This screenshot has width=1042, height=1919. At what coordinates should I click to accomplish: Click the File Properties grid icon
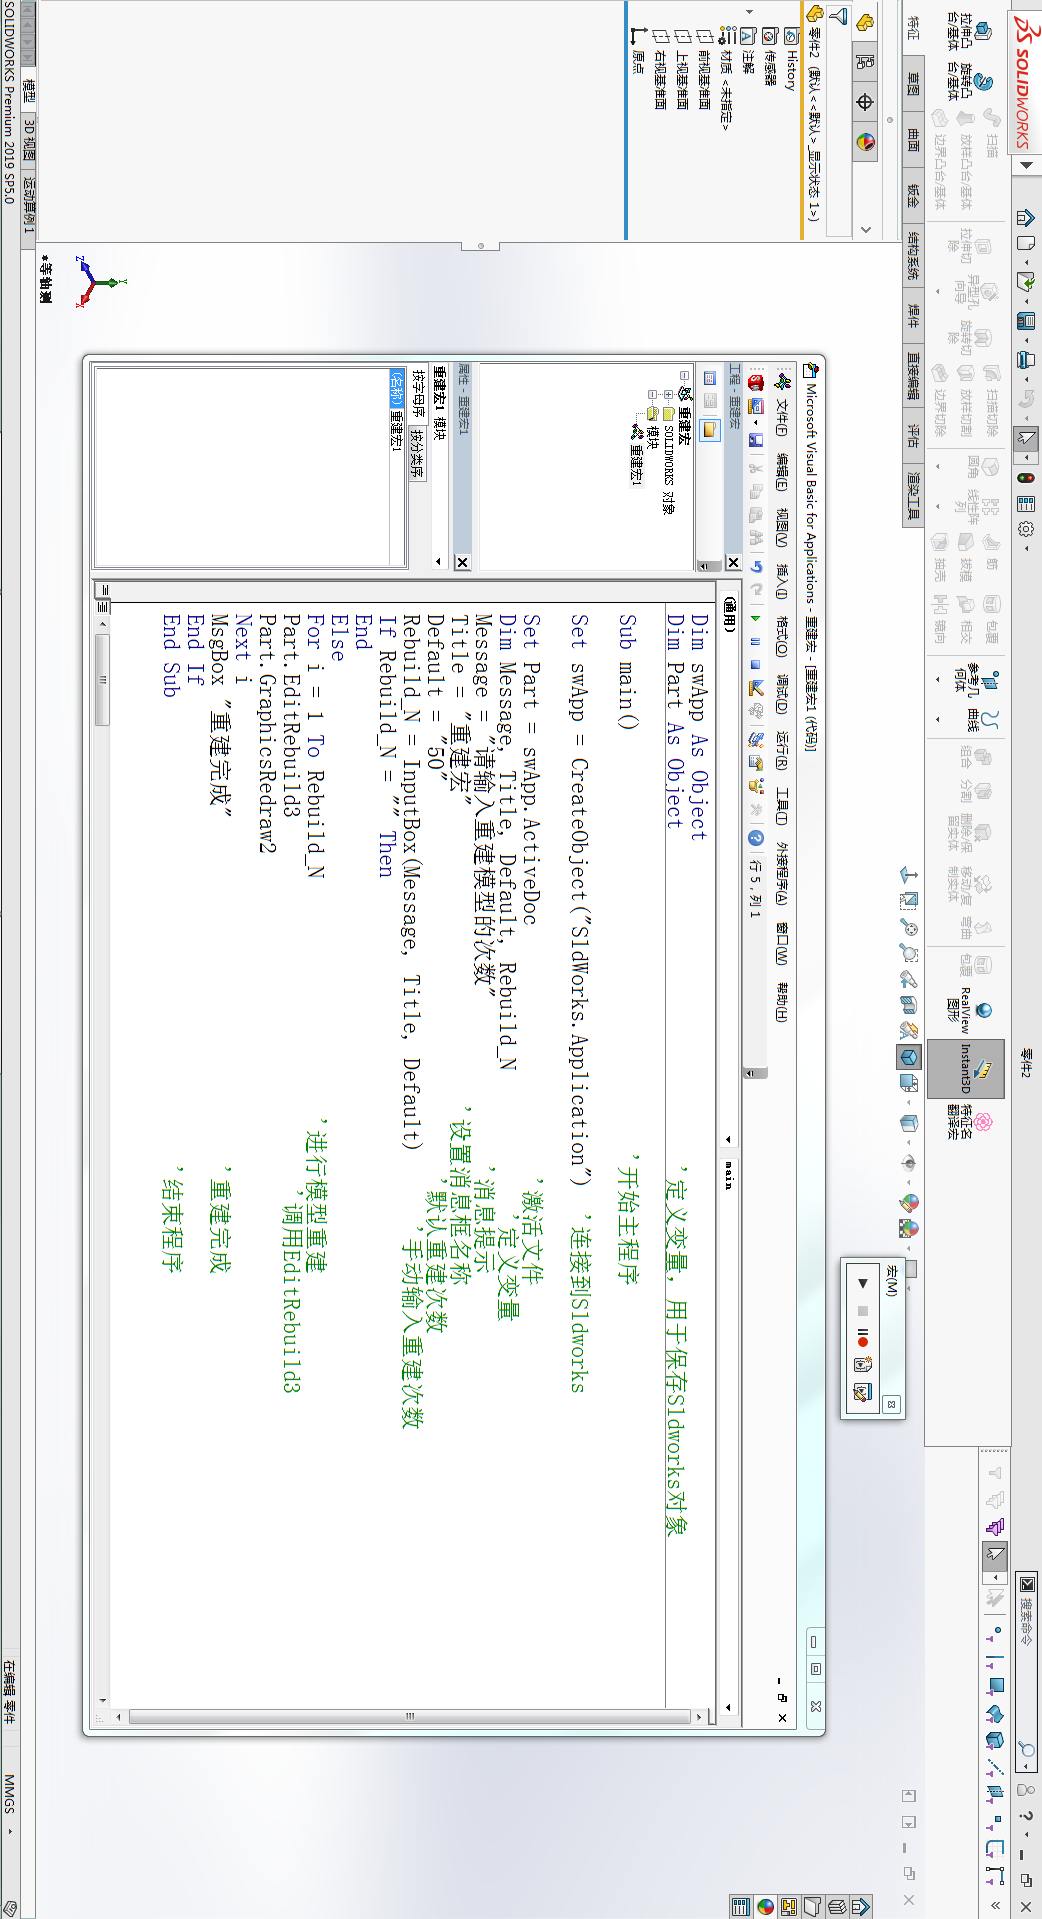pyautogui.click(x=1025, y=504)
